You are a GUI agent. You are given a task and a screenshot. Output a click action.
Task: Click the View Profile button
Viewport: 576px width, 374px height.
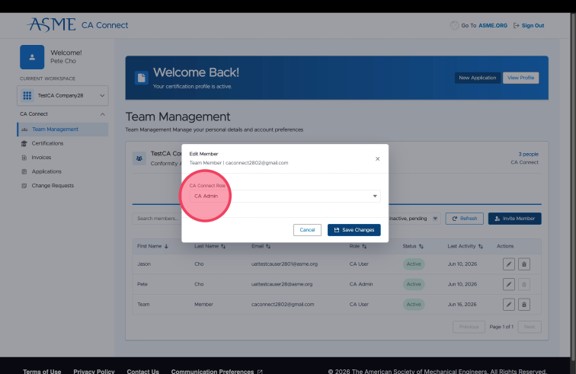(521, 78)
